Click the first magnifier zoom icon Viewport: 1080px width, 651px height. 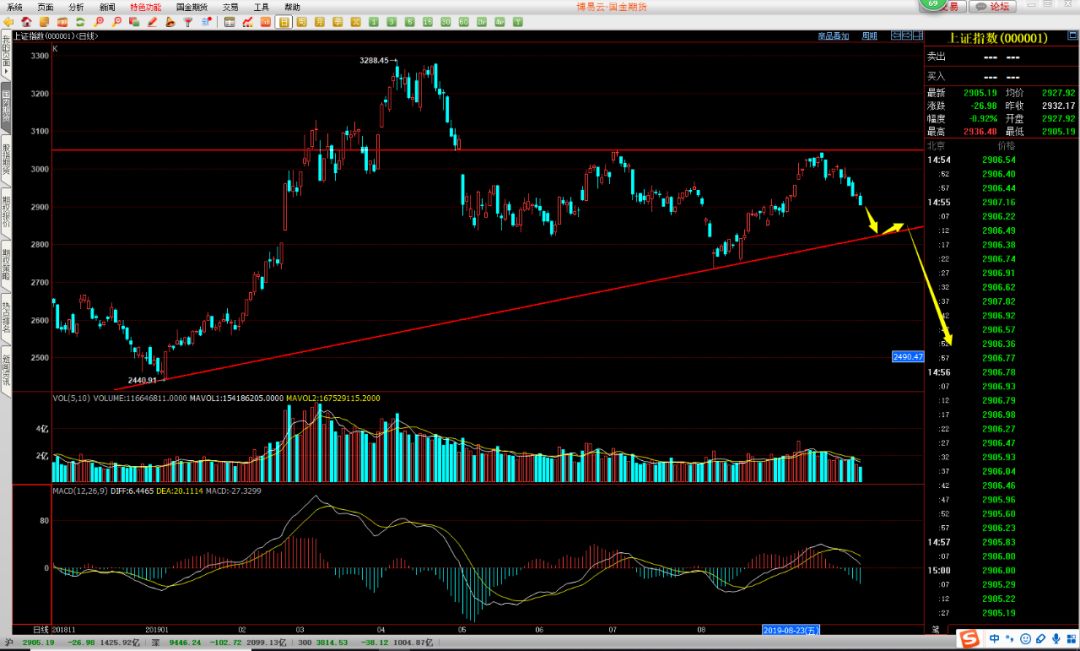(x=98, y=22)
